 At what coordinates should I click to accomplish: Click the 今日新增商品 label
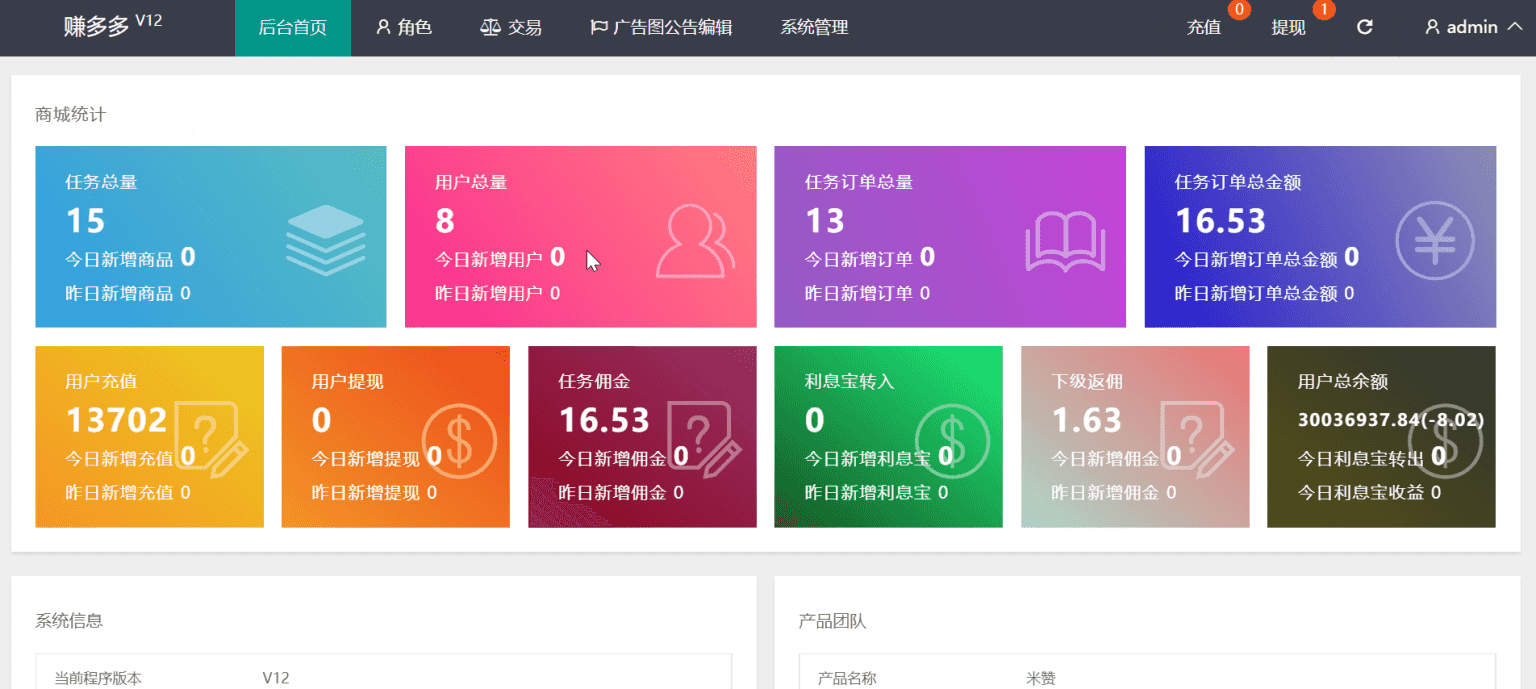tap(119, 259)
